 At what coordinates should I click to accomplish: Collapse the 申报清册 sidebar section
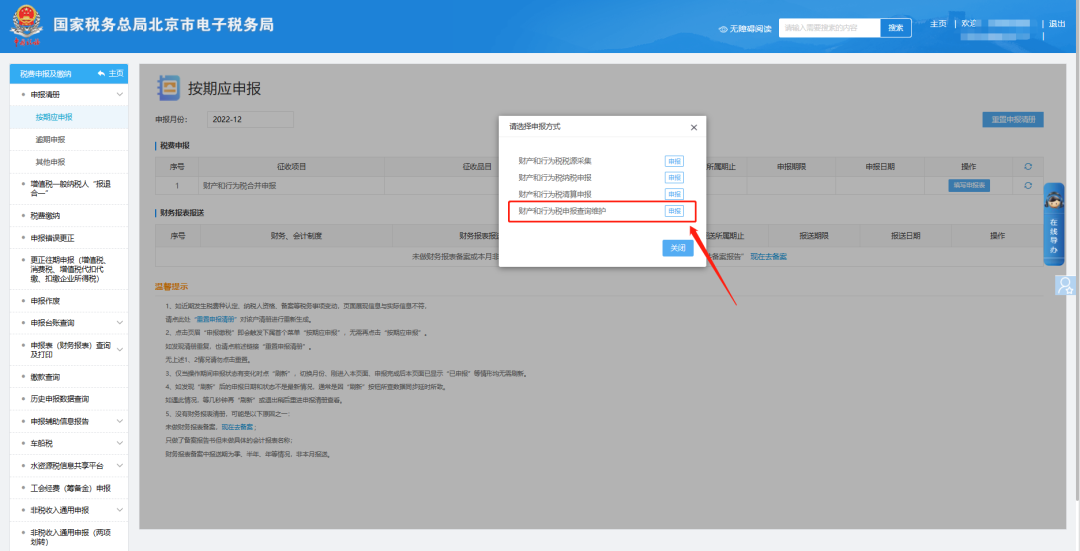point(120,95)
